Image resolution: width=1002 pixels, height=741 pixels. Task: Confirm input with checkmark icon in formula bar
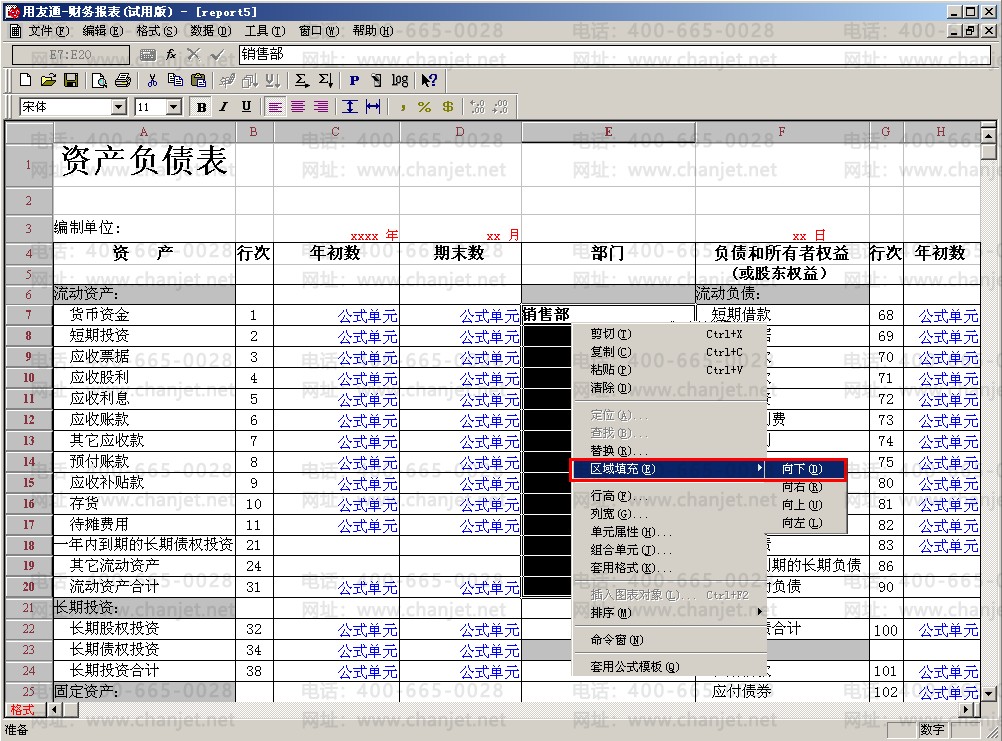[218, 55]
